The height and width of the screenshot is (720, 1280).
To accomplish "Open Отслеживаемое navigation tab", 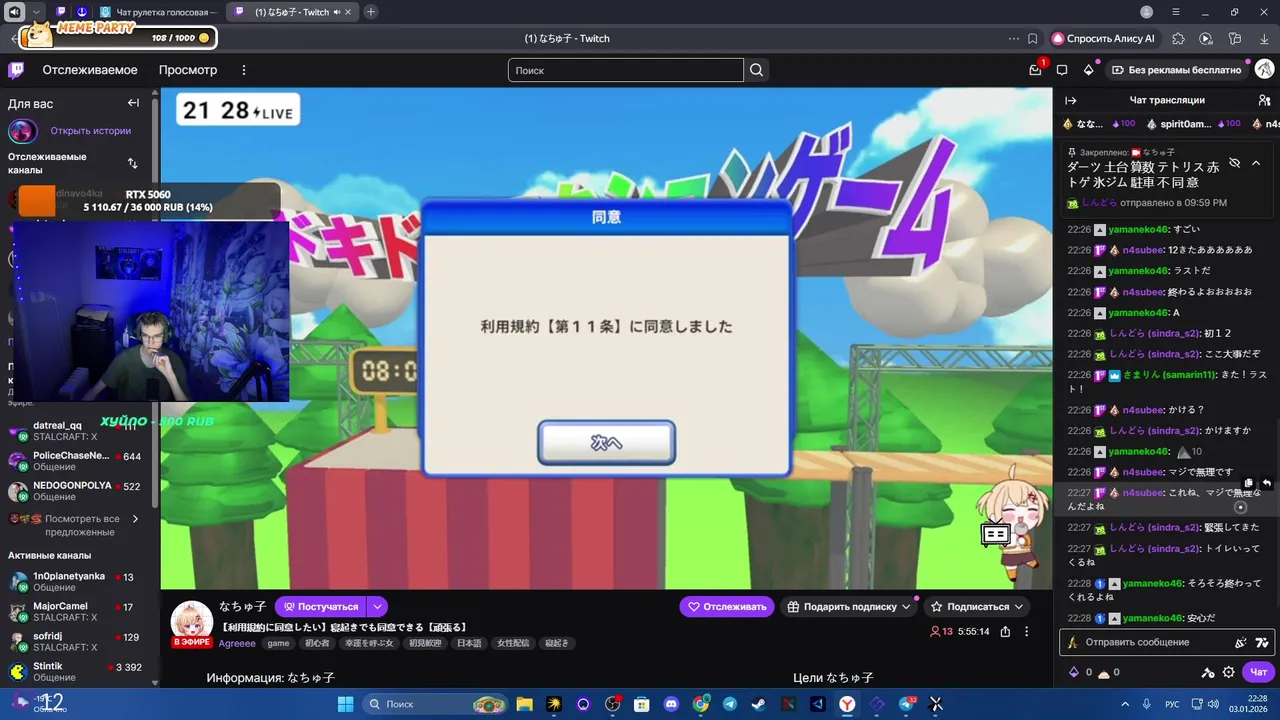I will coord(89,70).
